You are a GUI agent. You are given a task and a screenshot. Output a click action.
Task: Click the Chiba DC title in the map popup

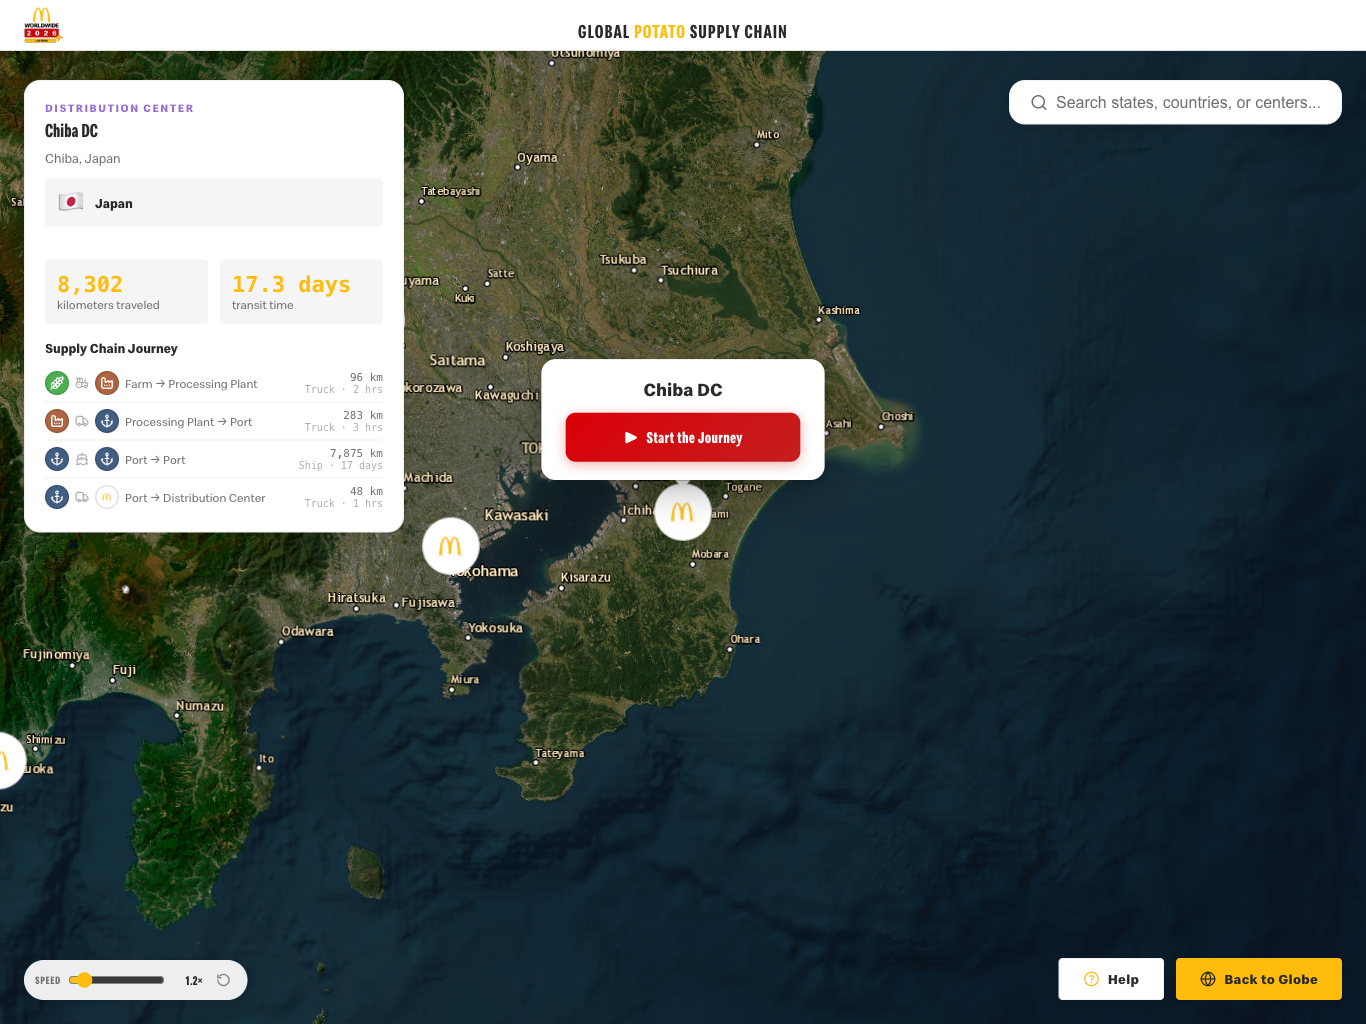pyautogui.click(x=683, y=390)
